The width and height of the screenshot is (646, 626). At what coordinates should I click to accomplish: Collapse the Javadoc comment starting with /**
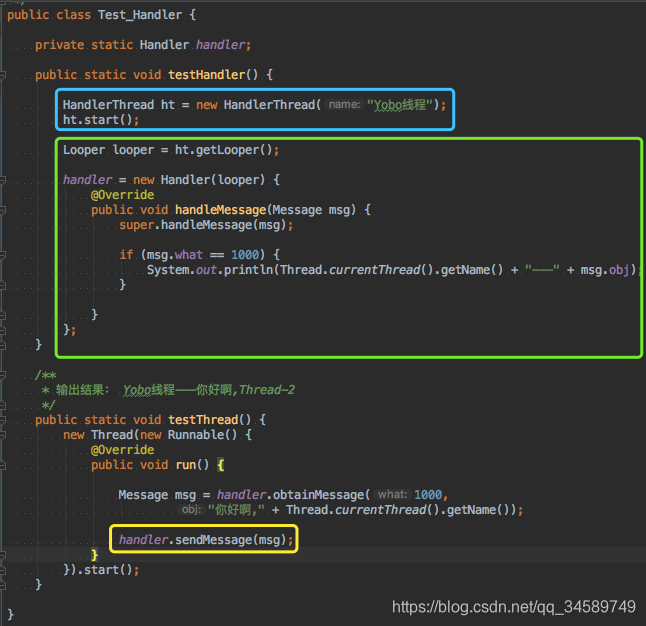2,375
